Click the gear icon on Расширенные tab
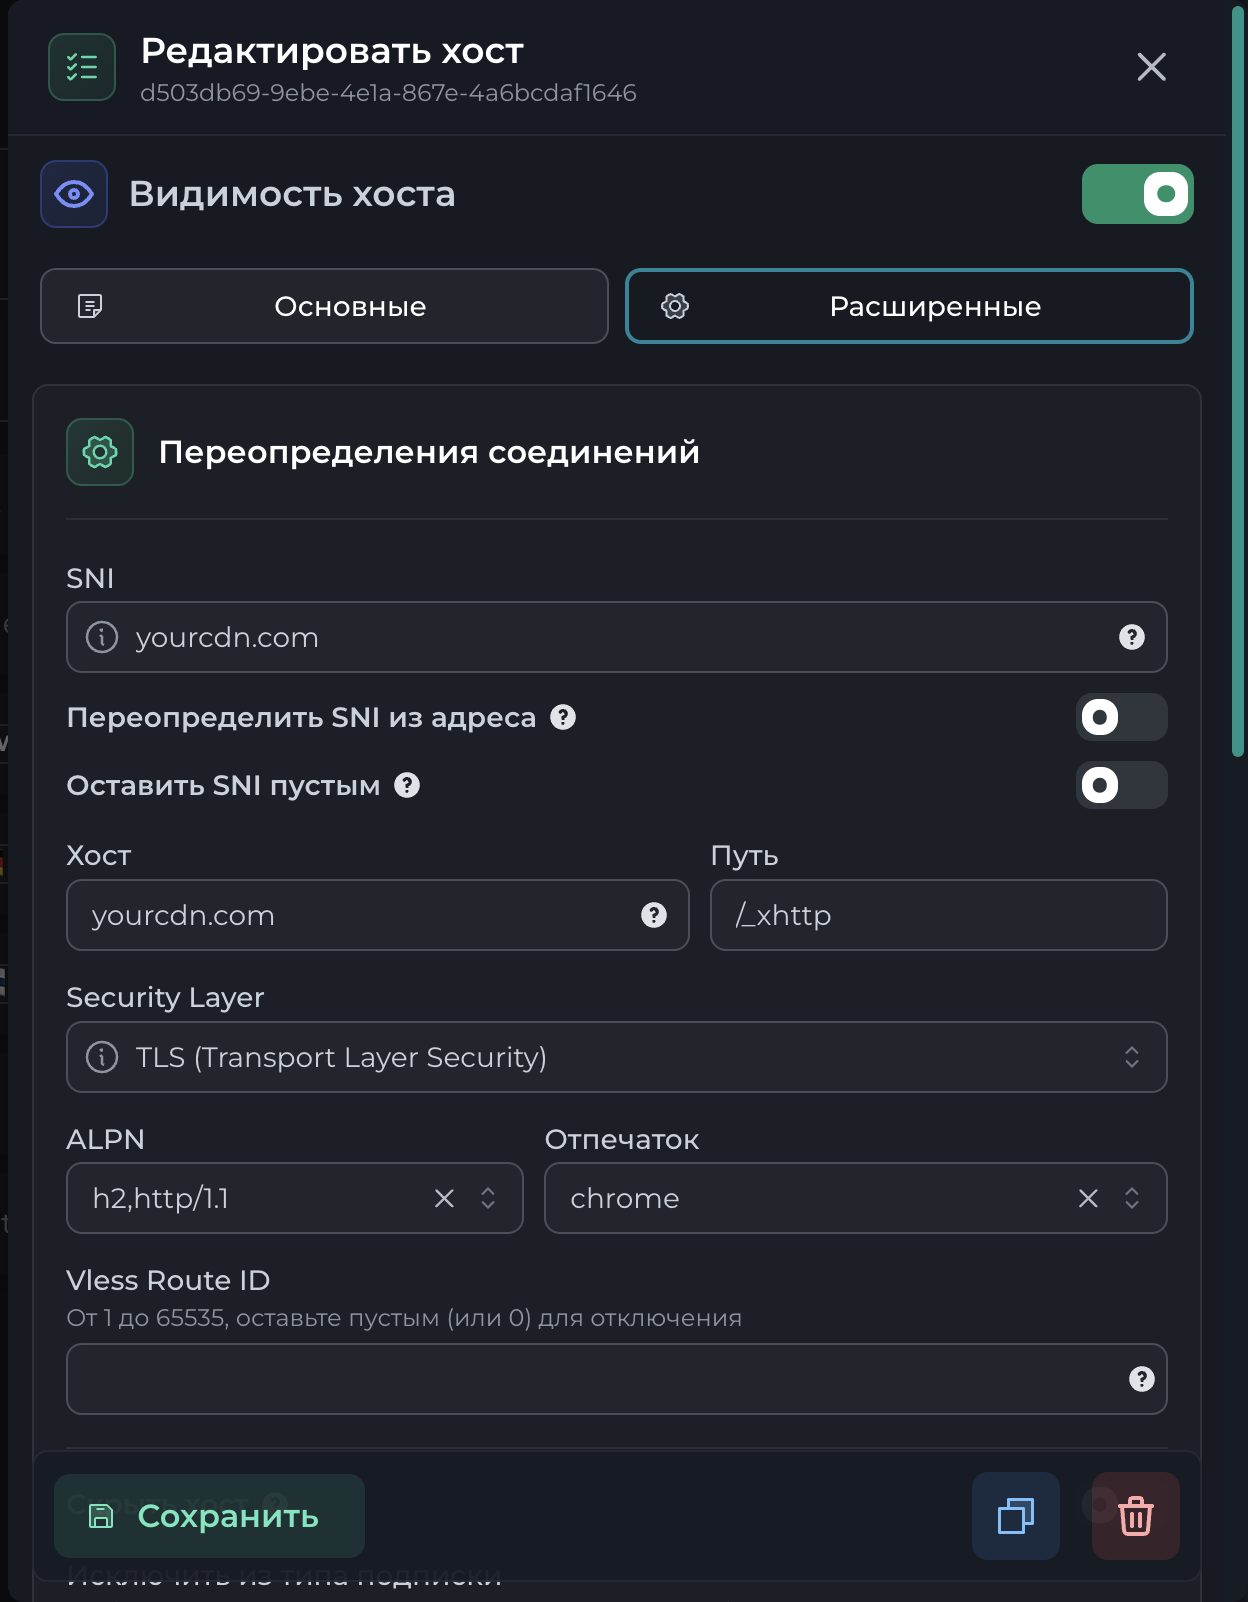1248x1602 pixels. click(x=675, y=306)
